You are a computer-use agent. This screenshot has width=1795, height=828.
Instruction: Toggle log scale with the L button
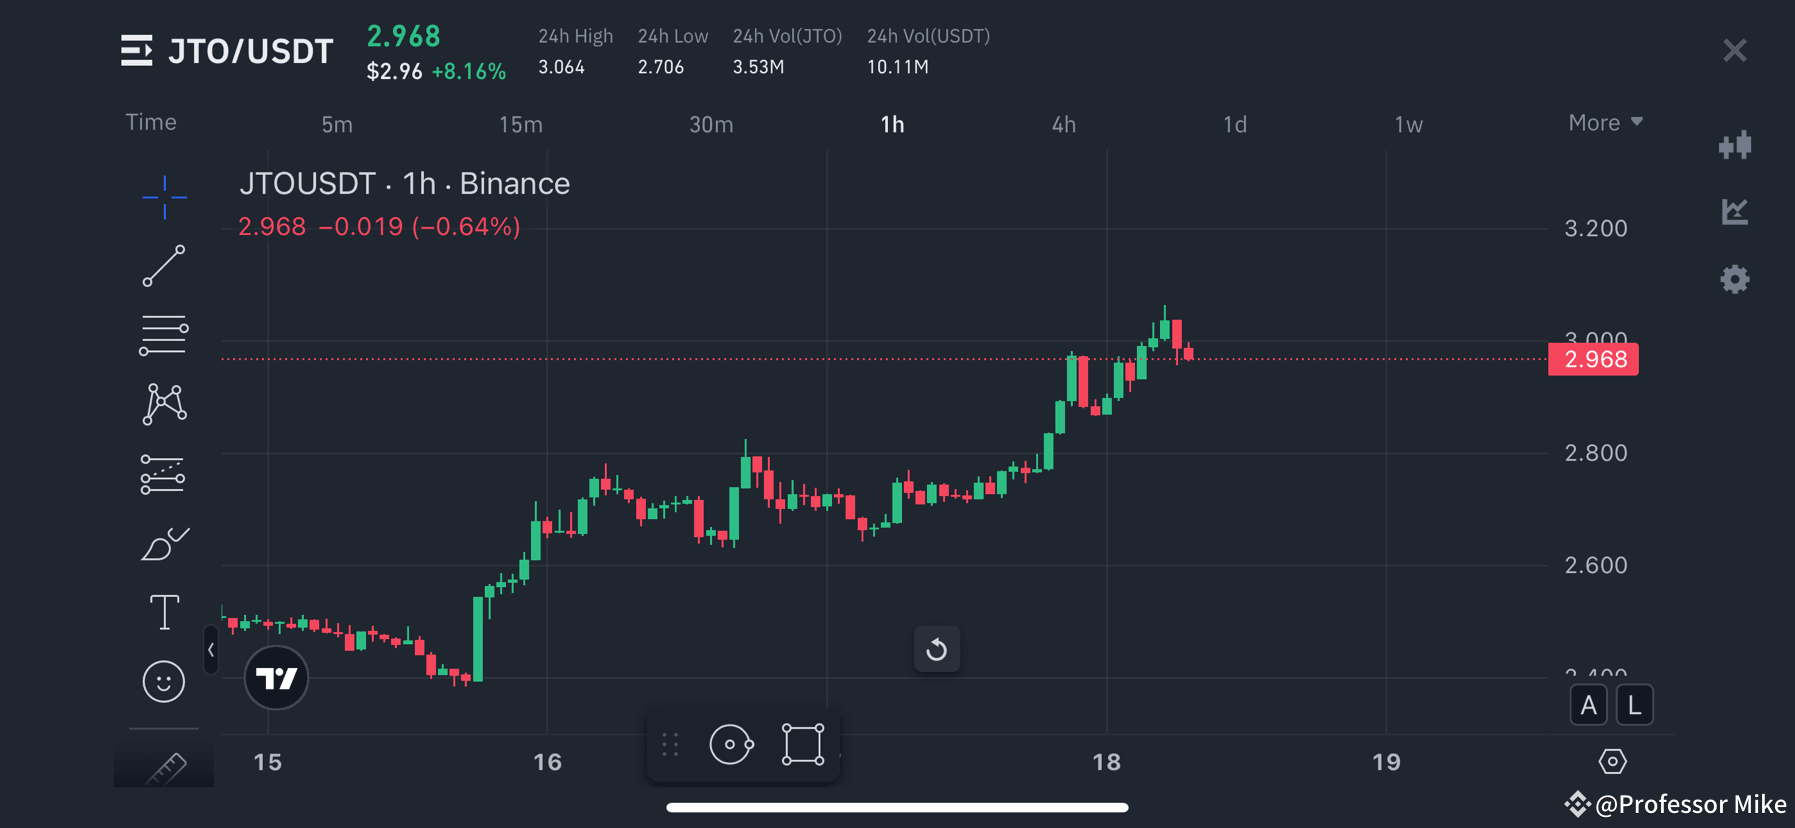tap(1634, 704)
